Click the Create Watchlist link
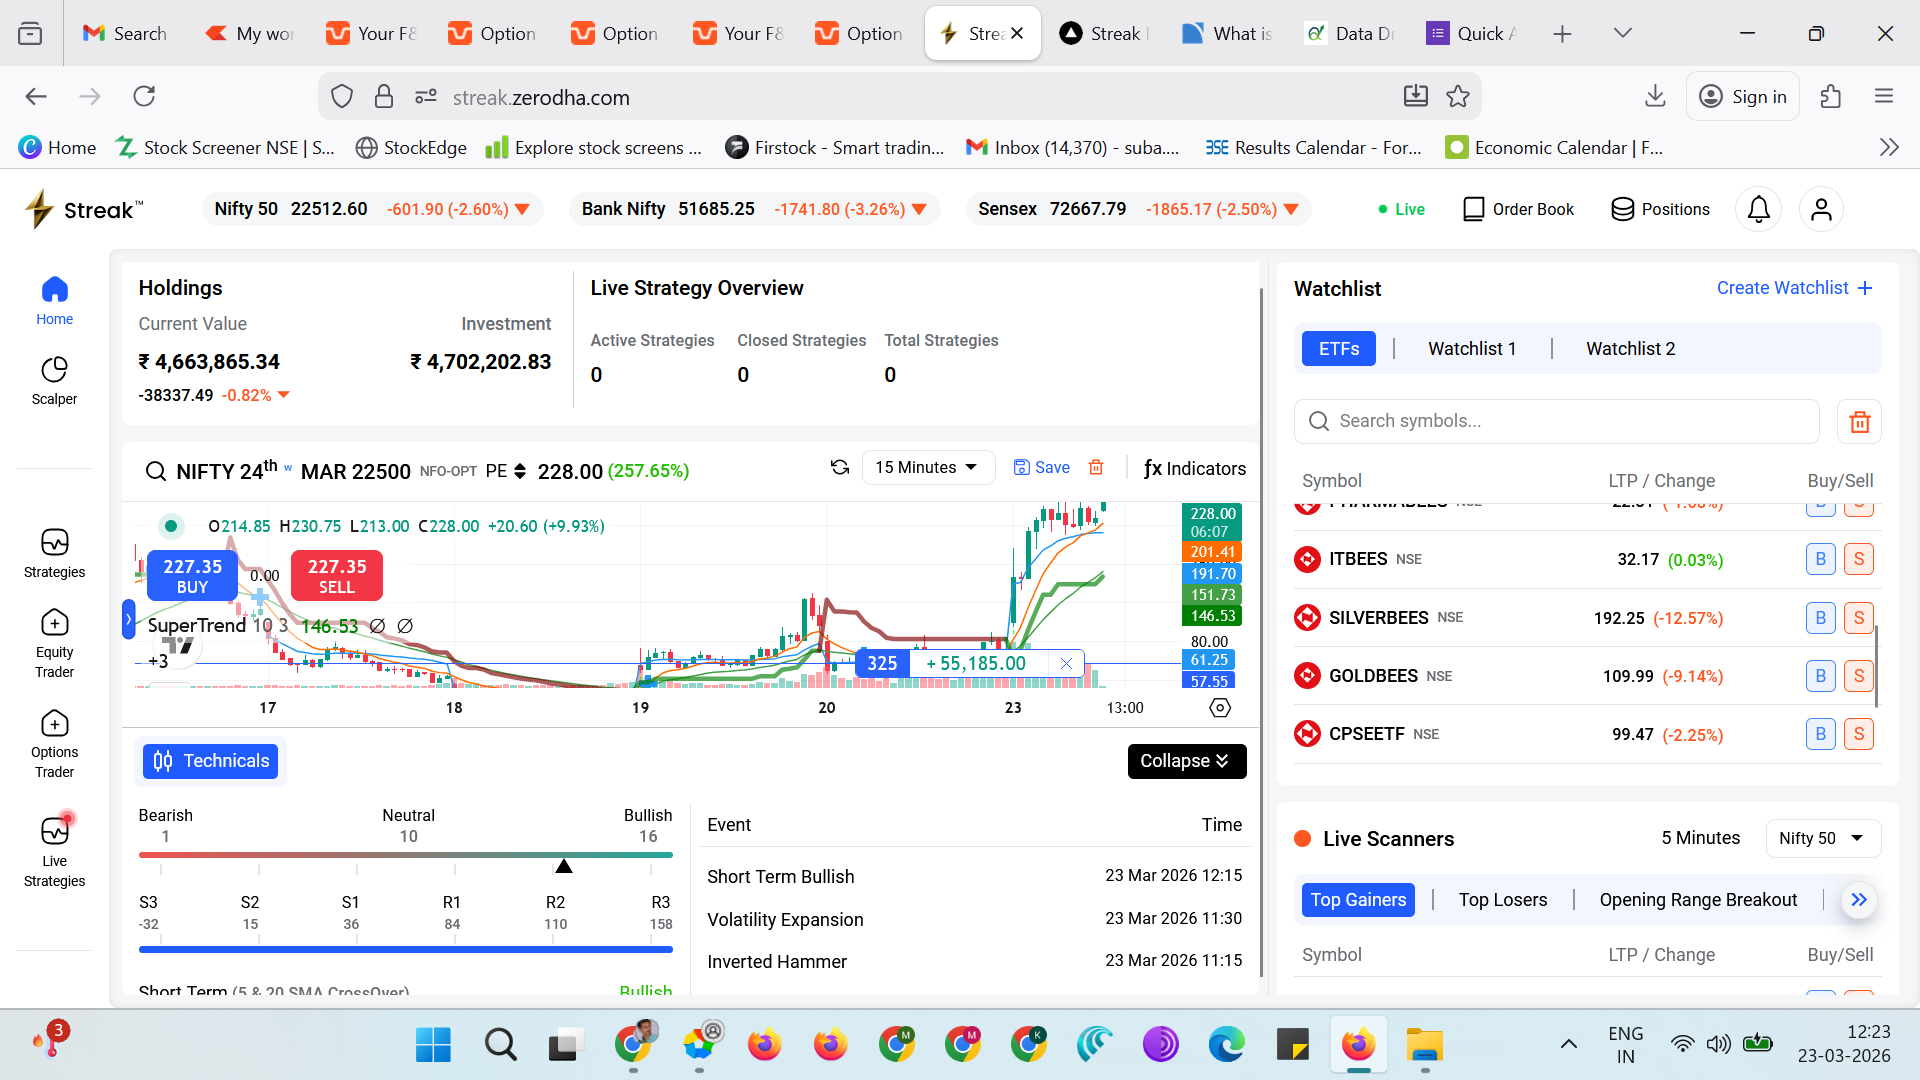 (1793, 288)
